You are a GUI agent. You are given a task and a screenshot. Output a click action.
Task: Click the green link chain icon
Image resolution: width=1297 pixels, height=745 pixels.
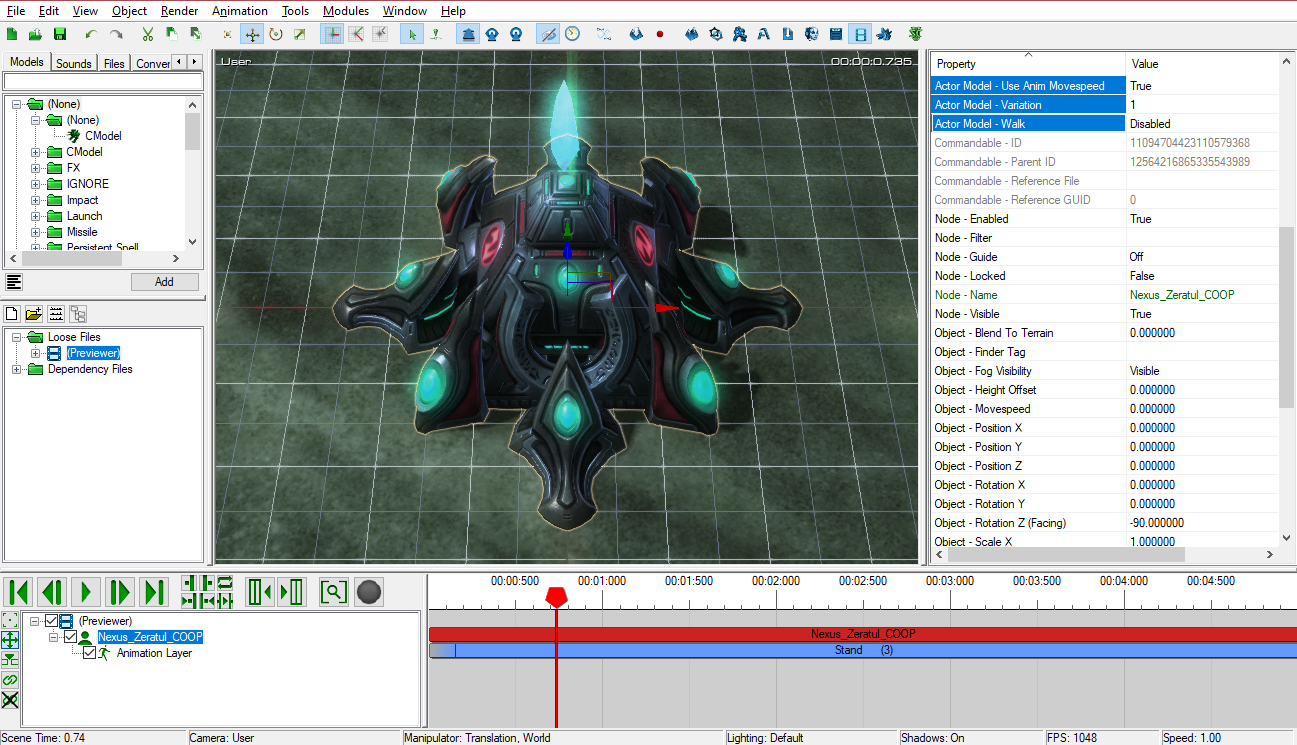10,680
